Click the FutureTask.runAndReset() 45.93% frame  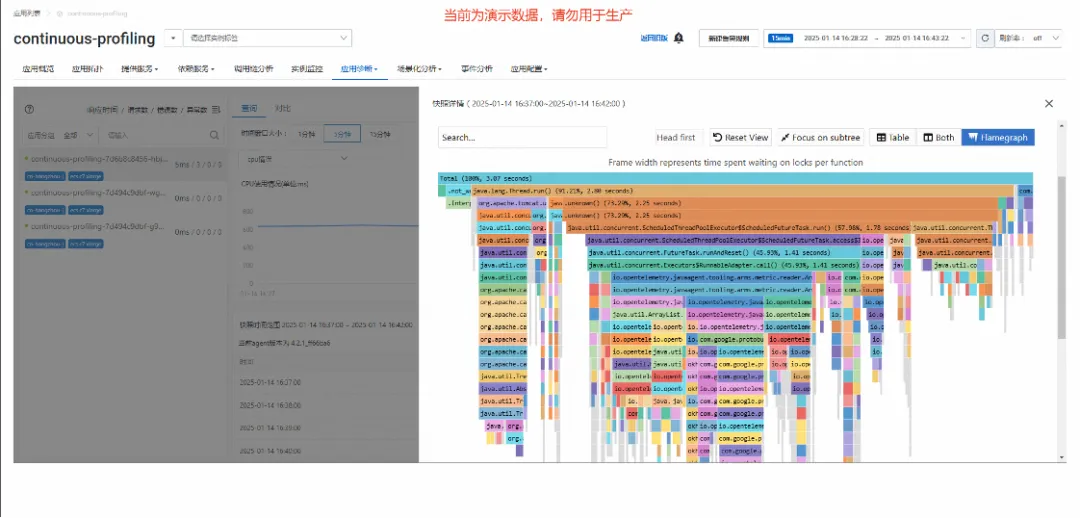(x=725, y=252)
